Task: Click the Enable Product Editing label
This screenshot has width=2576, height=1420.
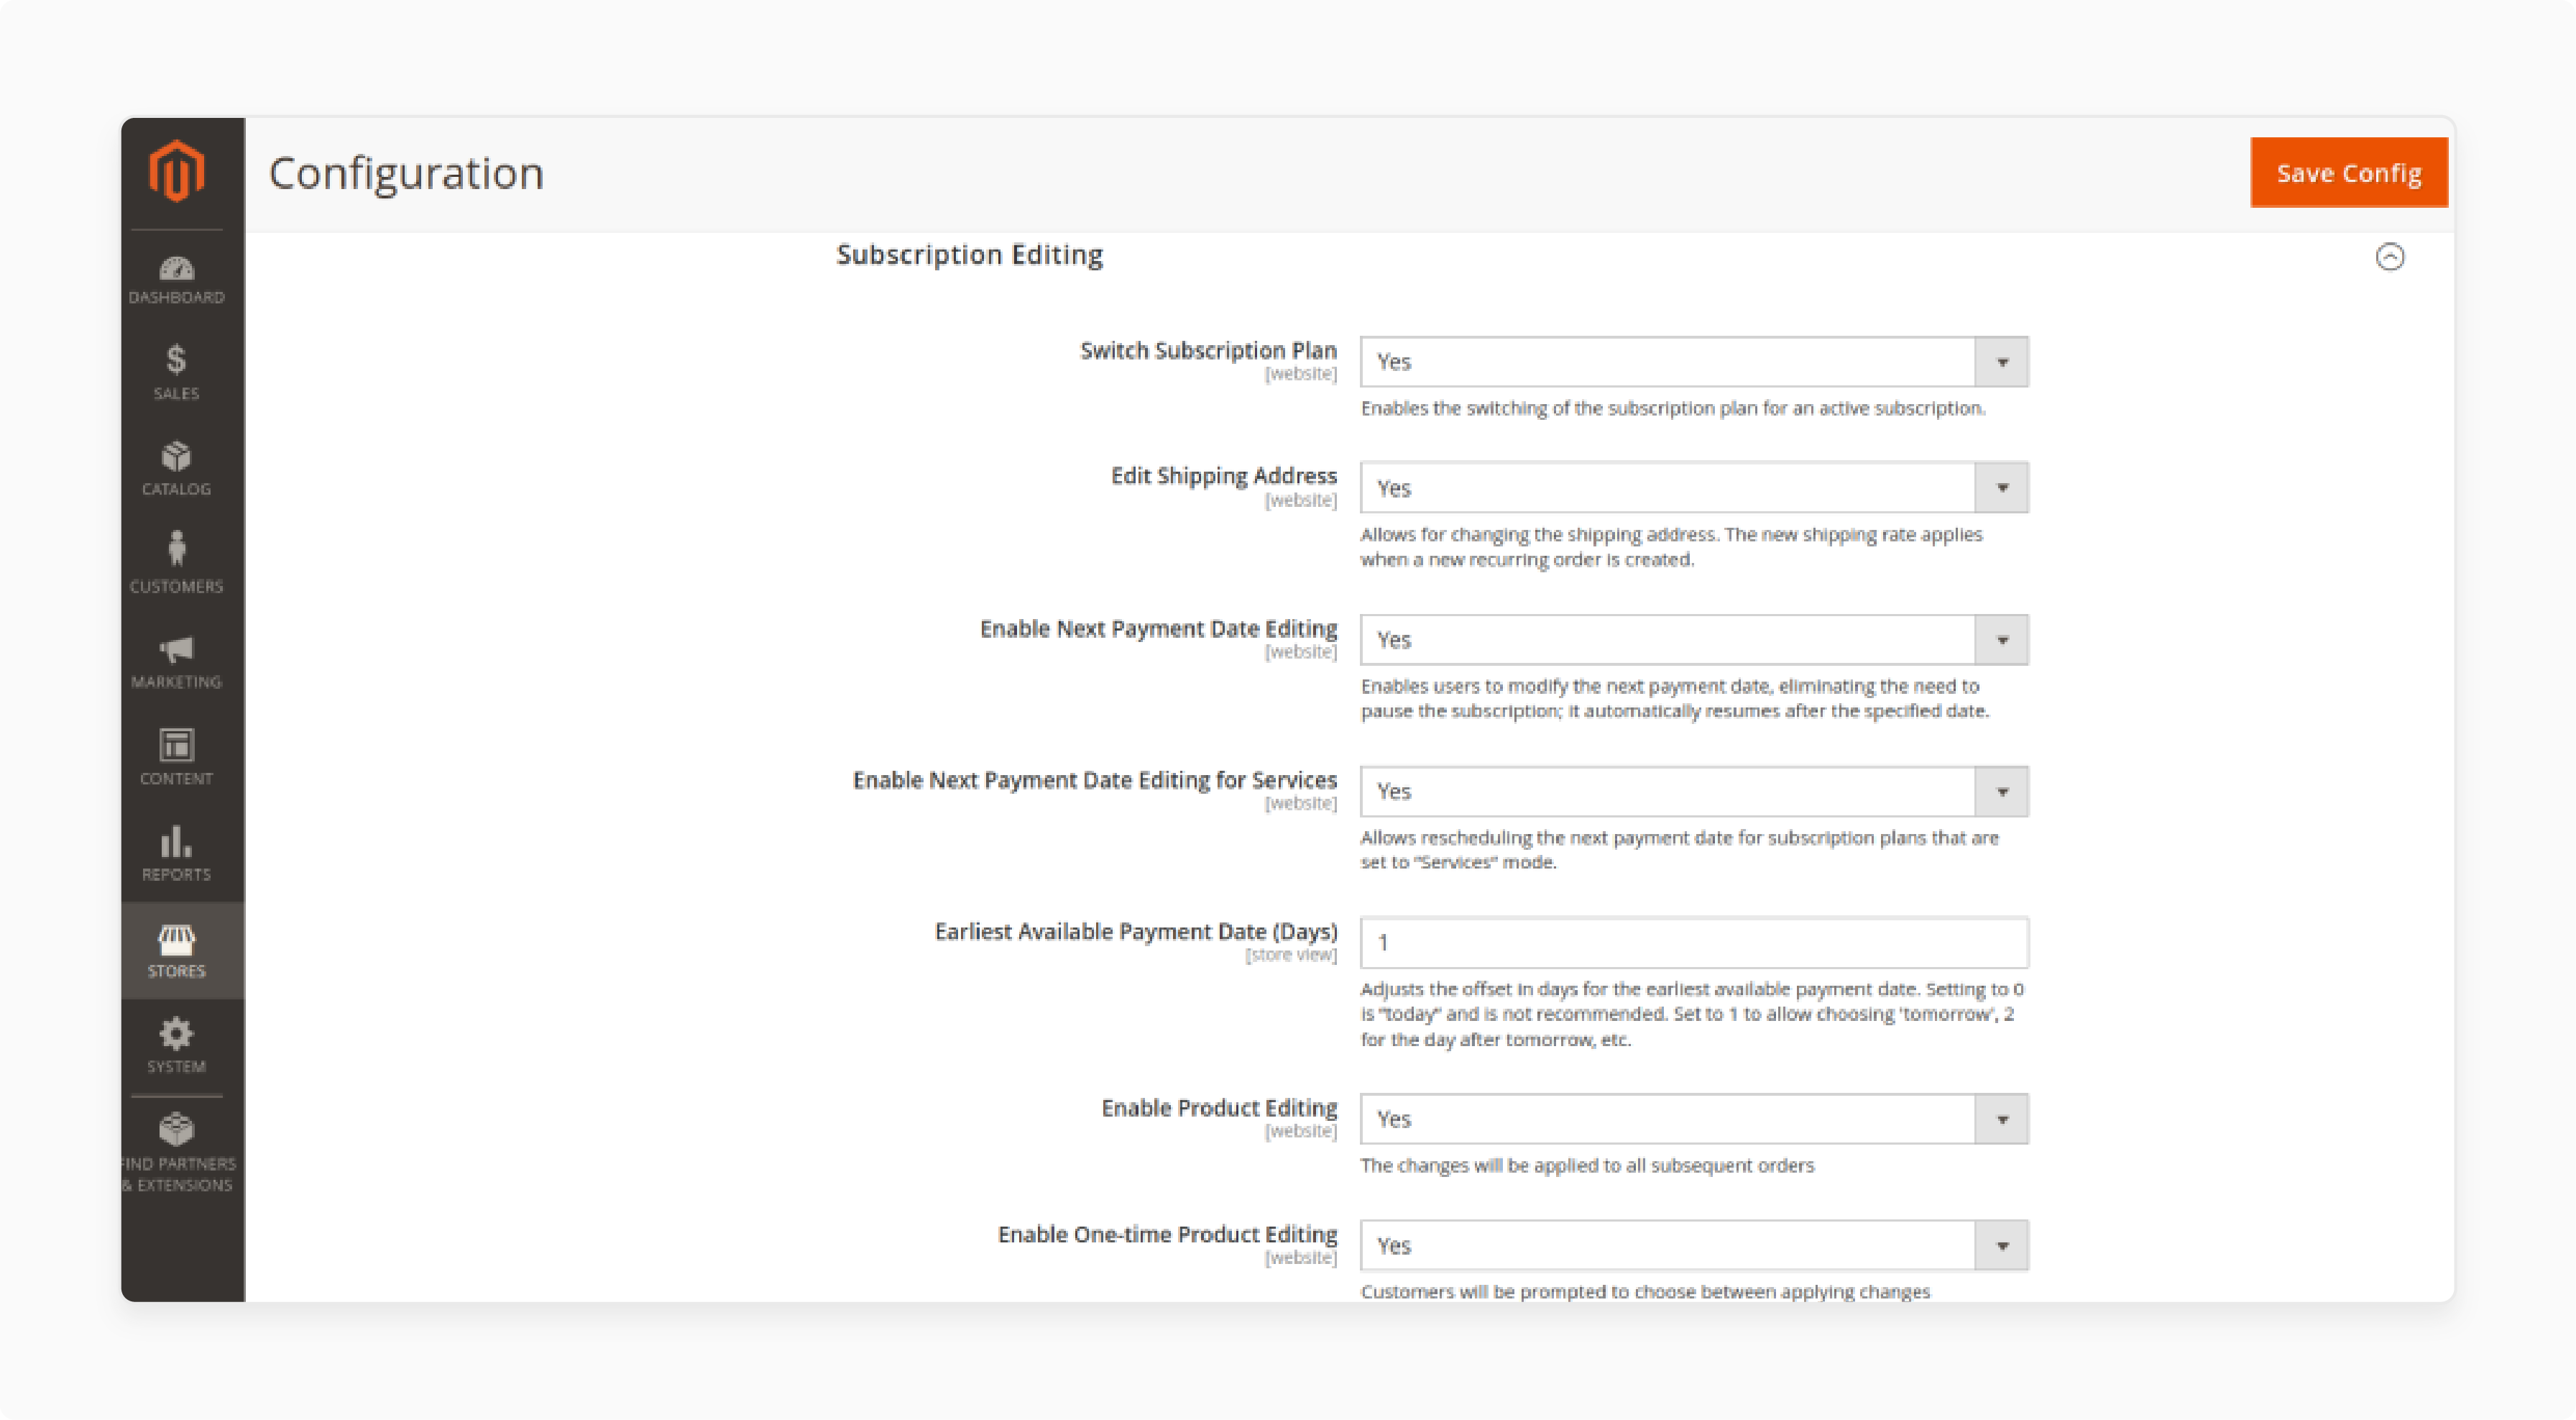Action: [x=1219, y=1108]
